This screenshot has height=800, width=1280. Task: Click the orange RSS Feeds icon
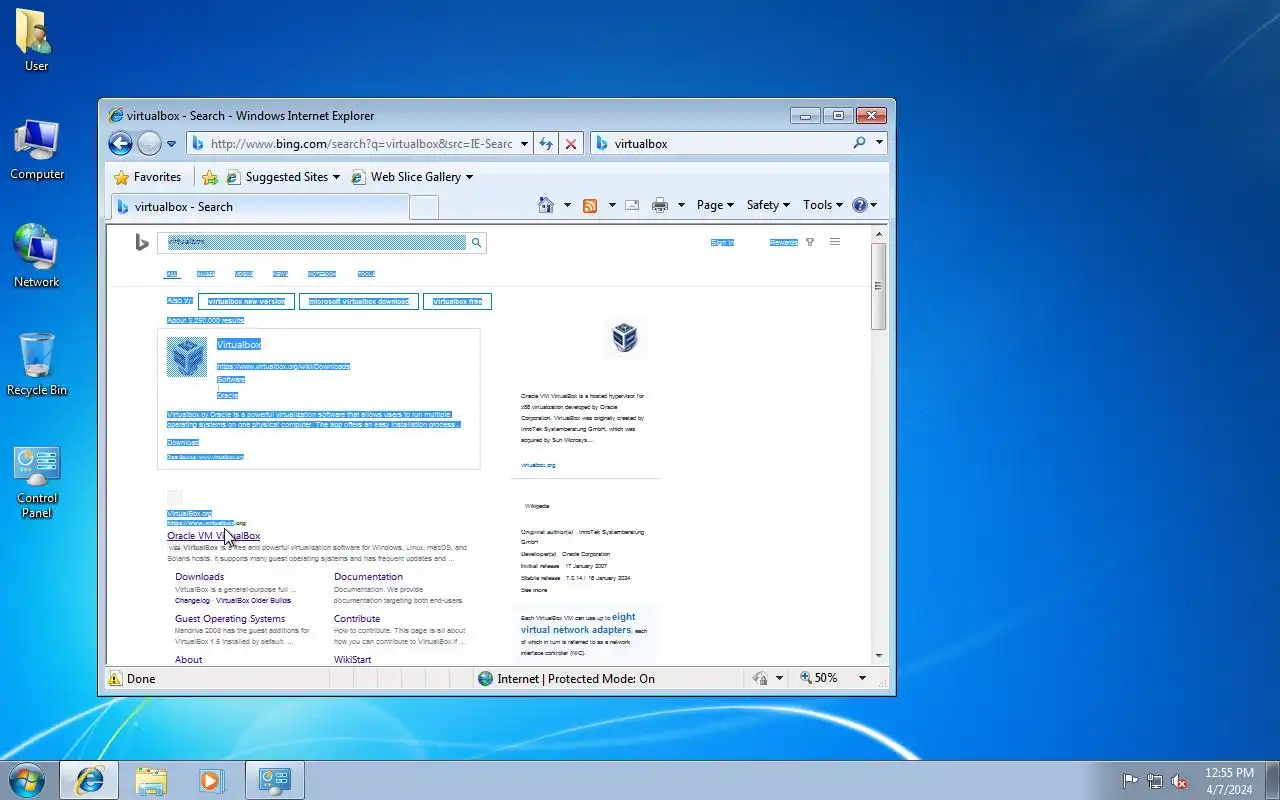pyautogui.click(x=590, y=205)
